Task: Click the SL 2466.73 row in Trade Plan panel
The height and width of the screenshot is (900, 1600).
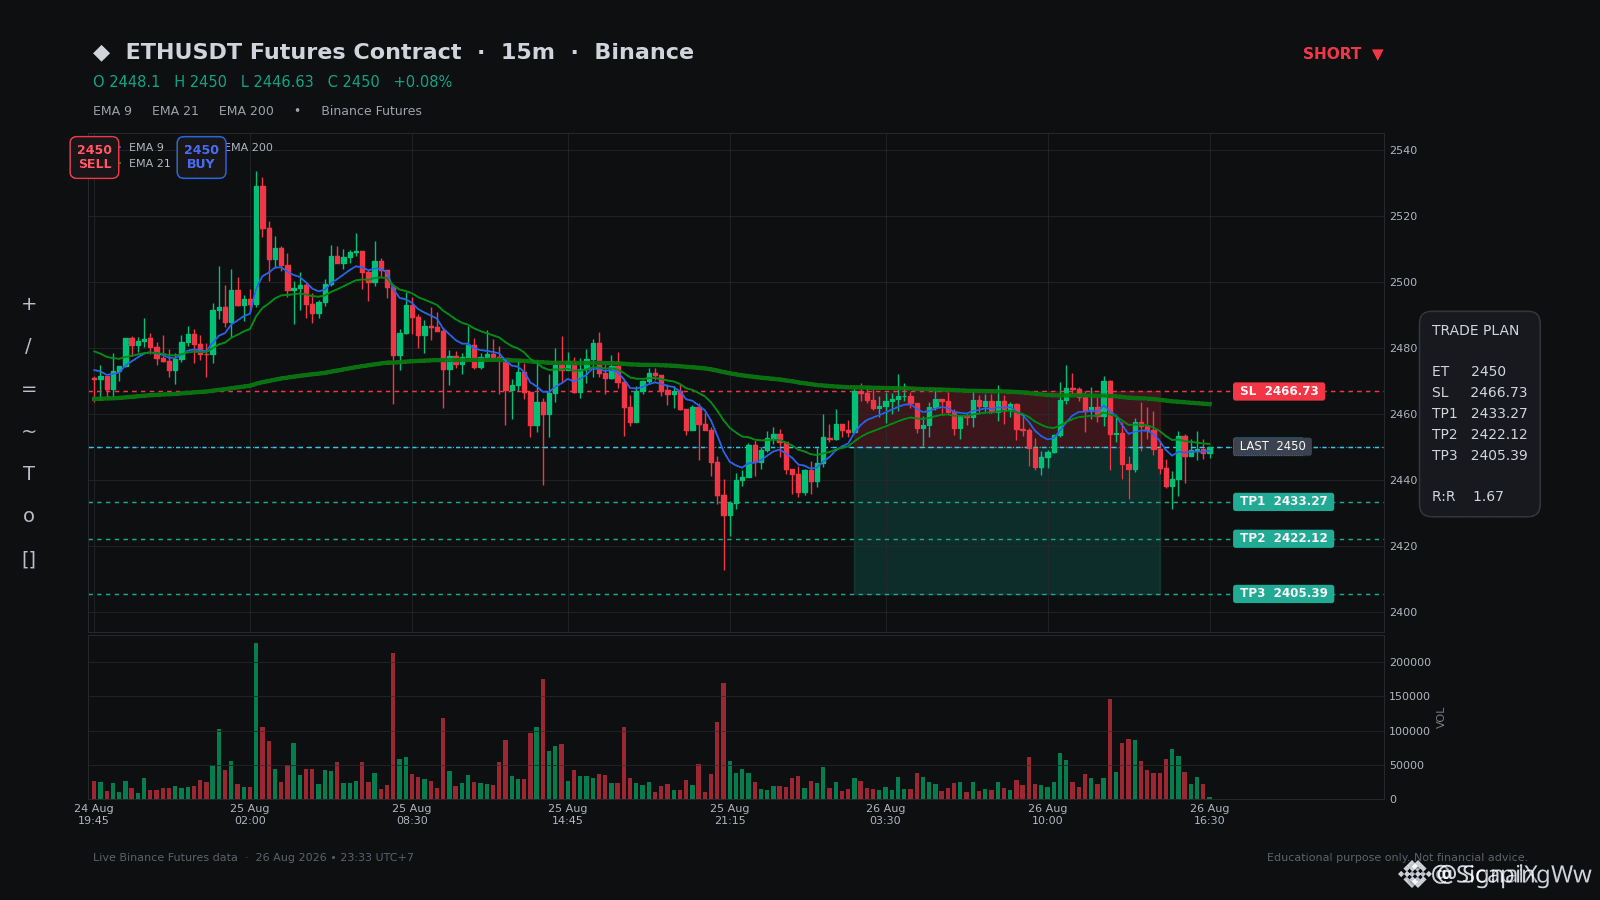Action: [1480, 392]
